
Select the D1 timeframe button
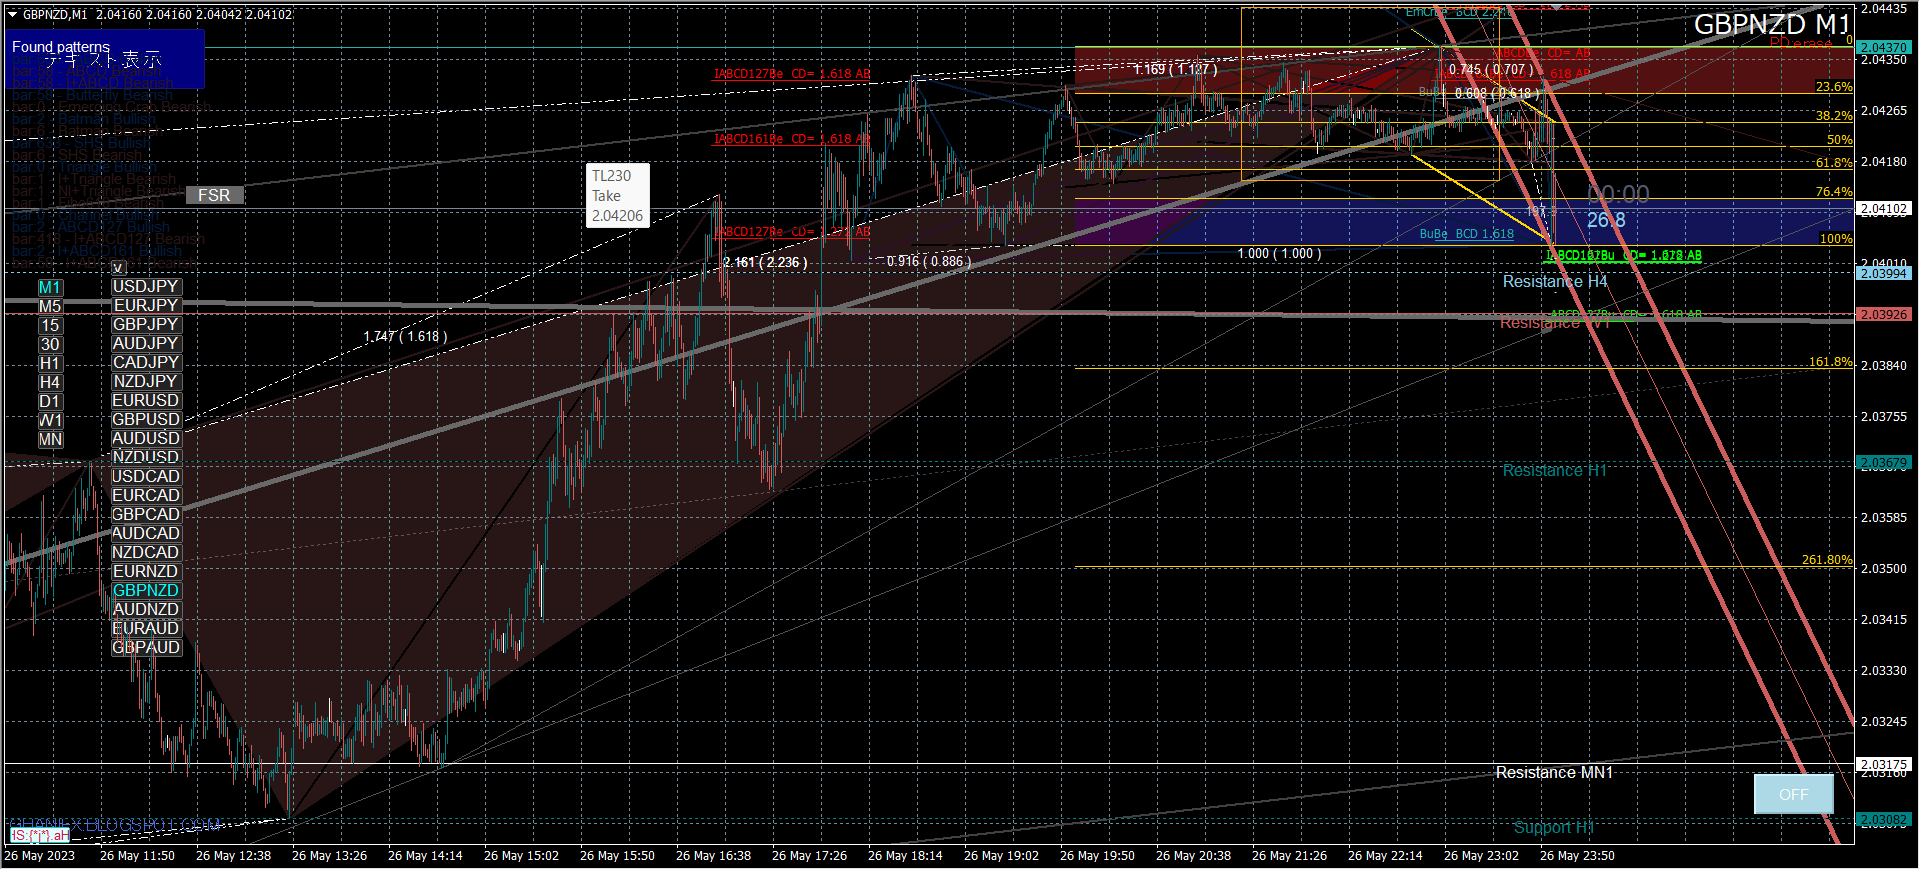pyautogui.click(x=50, y=402)
